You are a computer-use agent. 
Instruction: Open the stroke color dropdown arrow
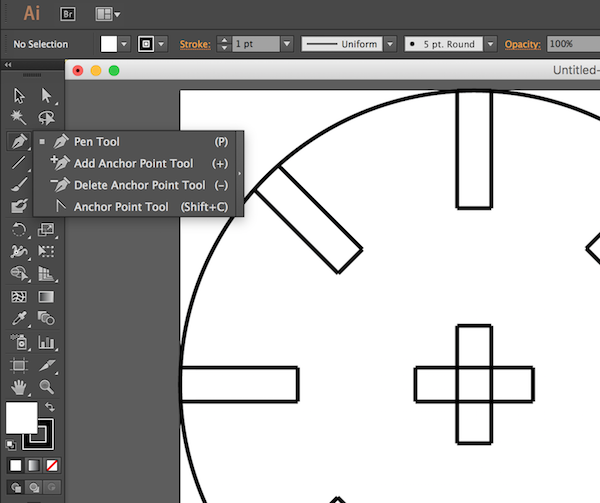coord(161,44)
